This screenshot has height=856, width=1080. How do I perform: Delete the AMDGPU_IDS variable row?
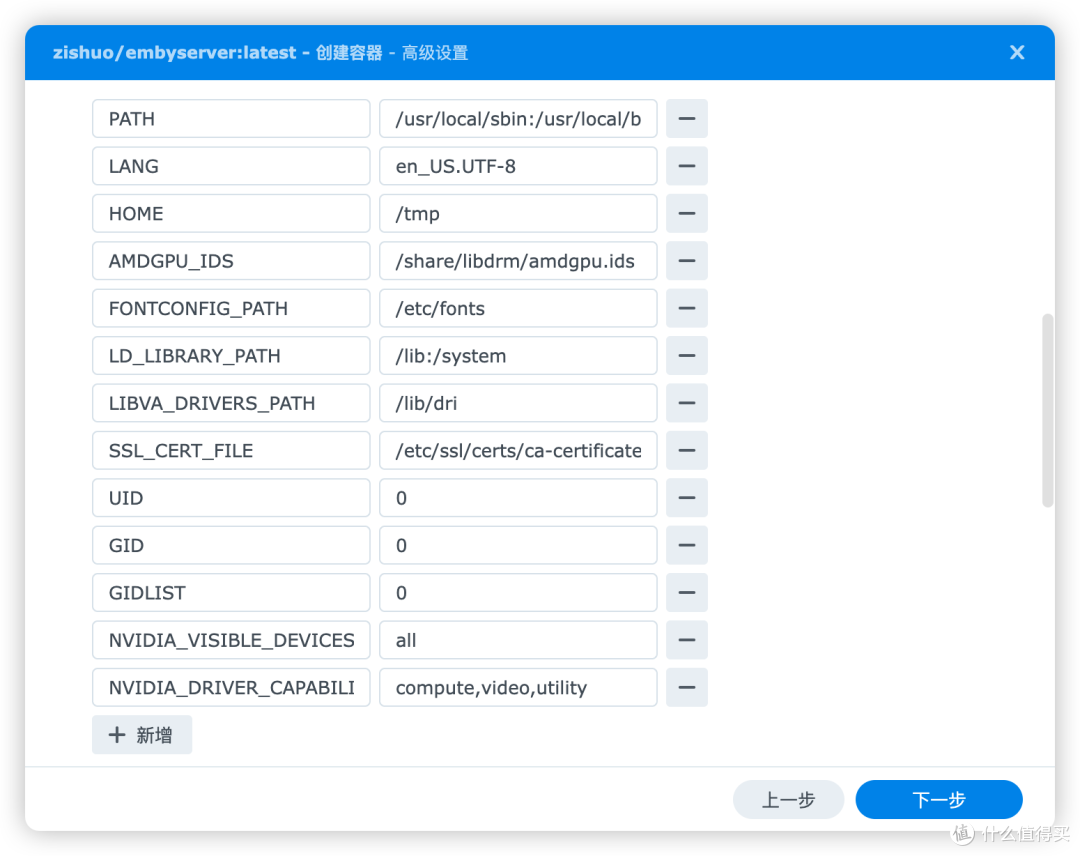click(x=687, y=261)
